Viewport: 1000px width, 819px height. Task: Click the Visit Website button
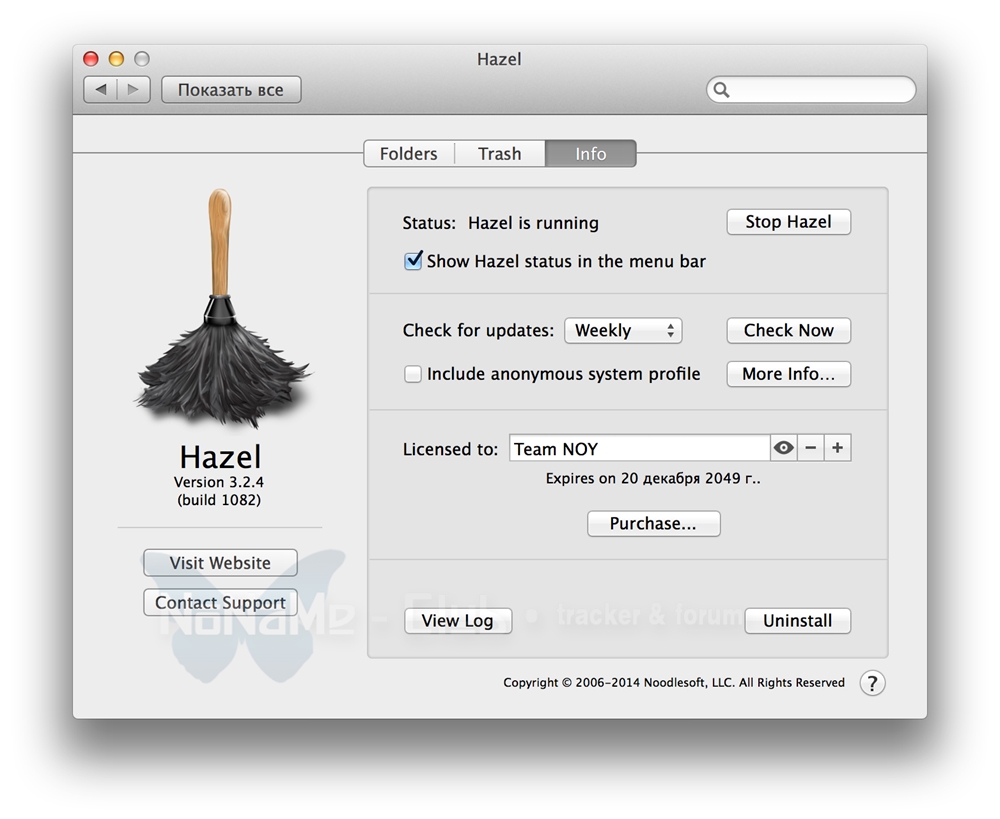pyautogui.click(x=220, y=563)
